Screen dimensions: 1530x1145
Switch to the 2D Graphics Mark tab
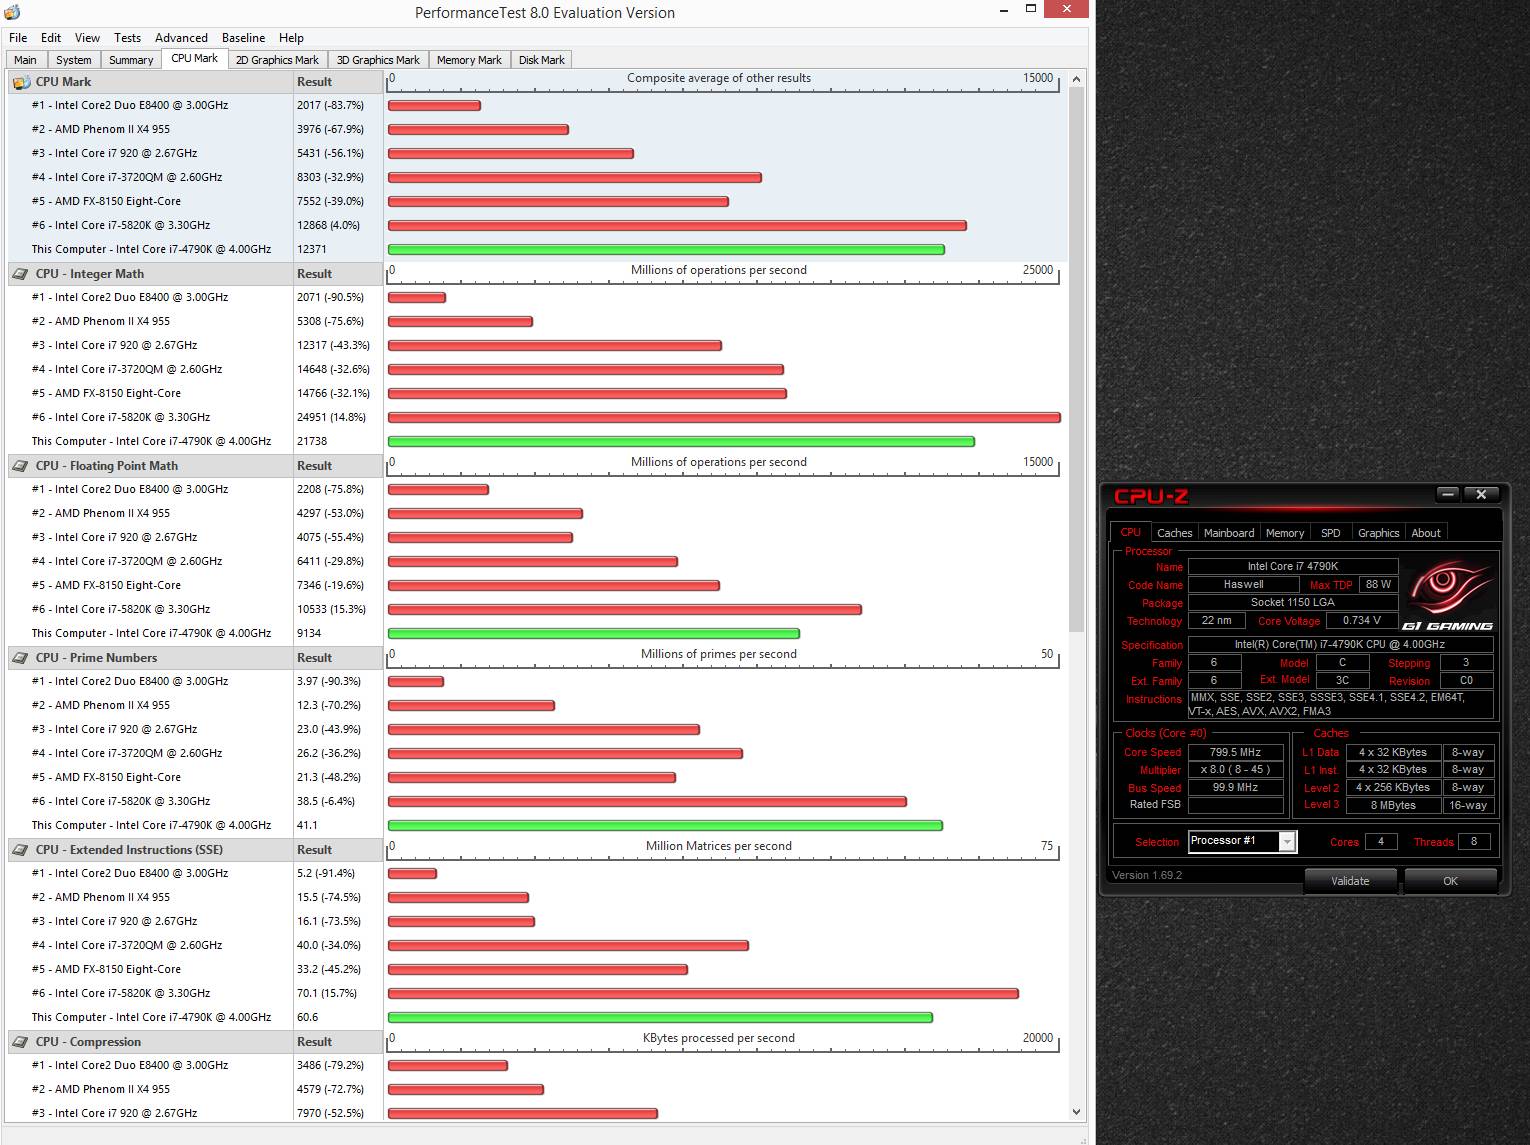click(277, 60)
